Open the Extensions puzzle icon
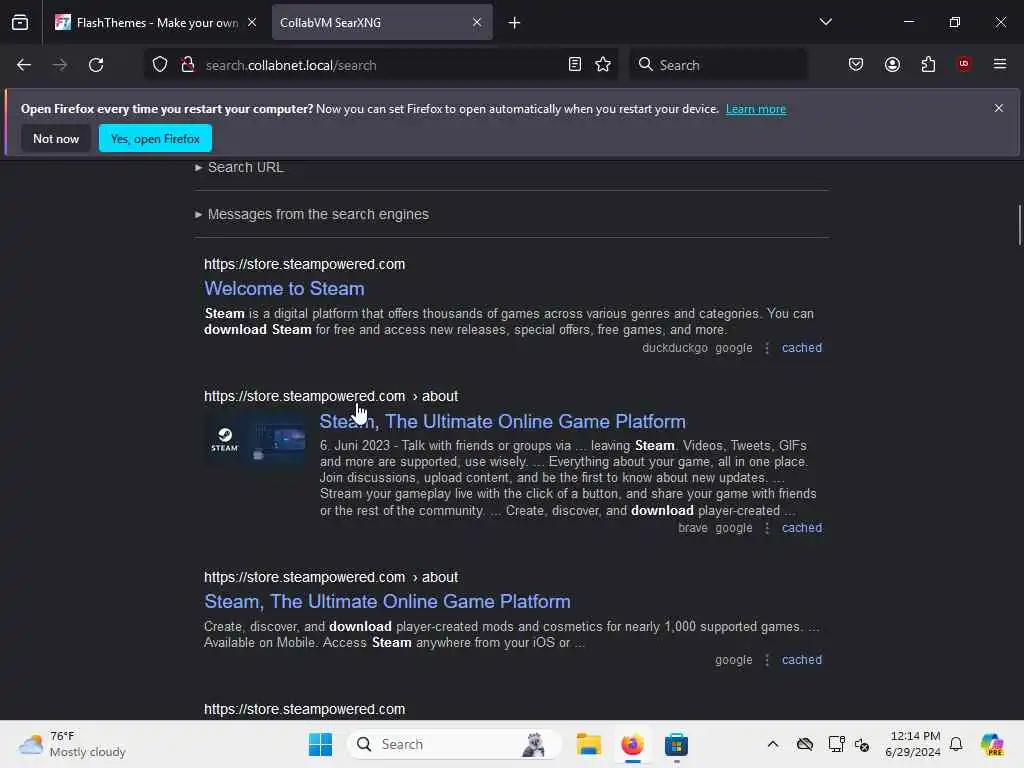 coord(928,64)
